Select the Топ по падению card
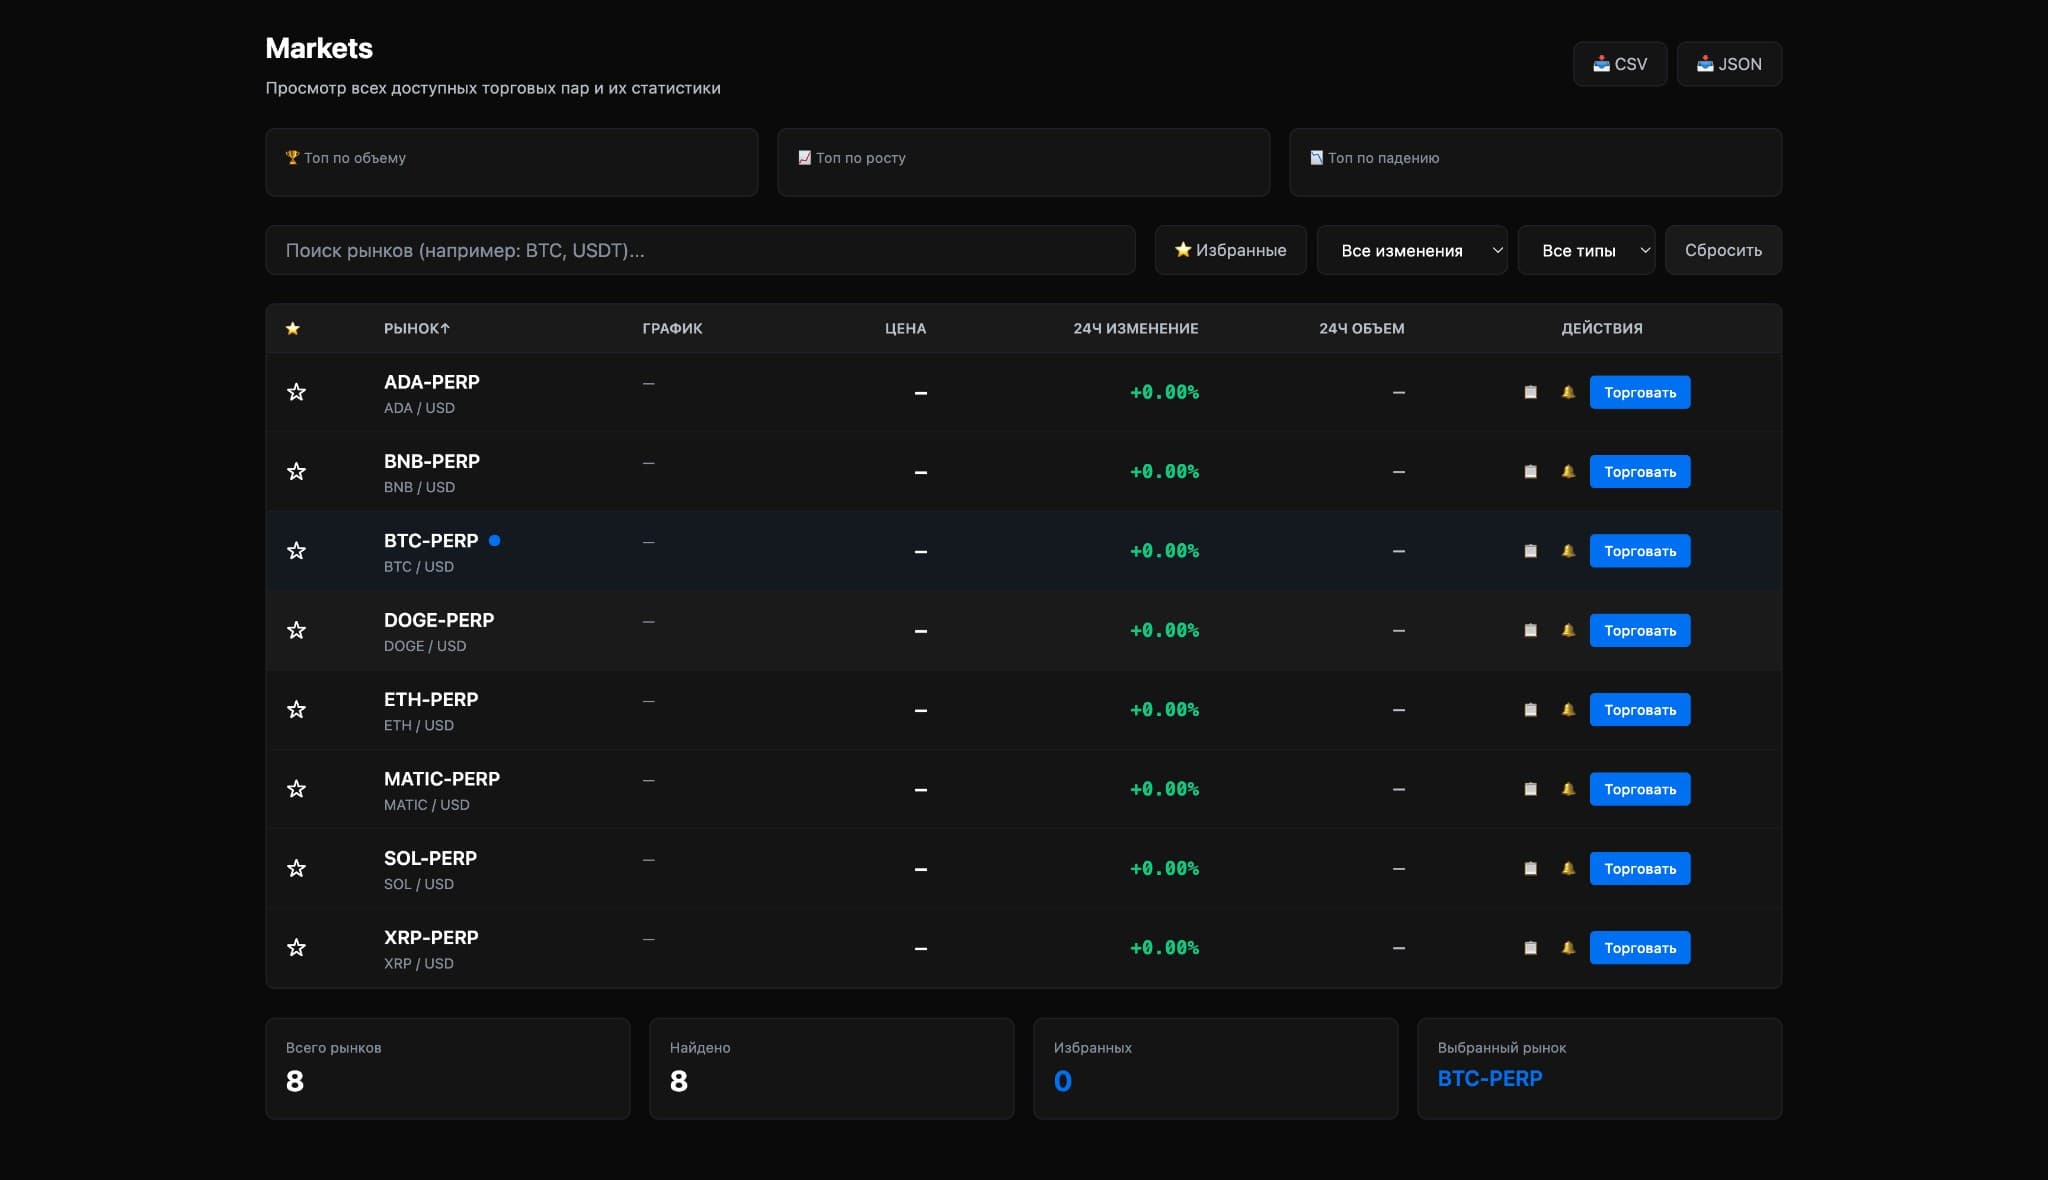 click(1536, 161)
